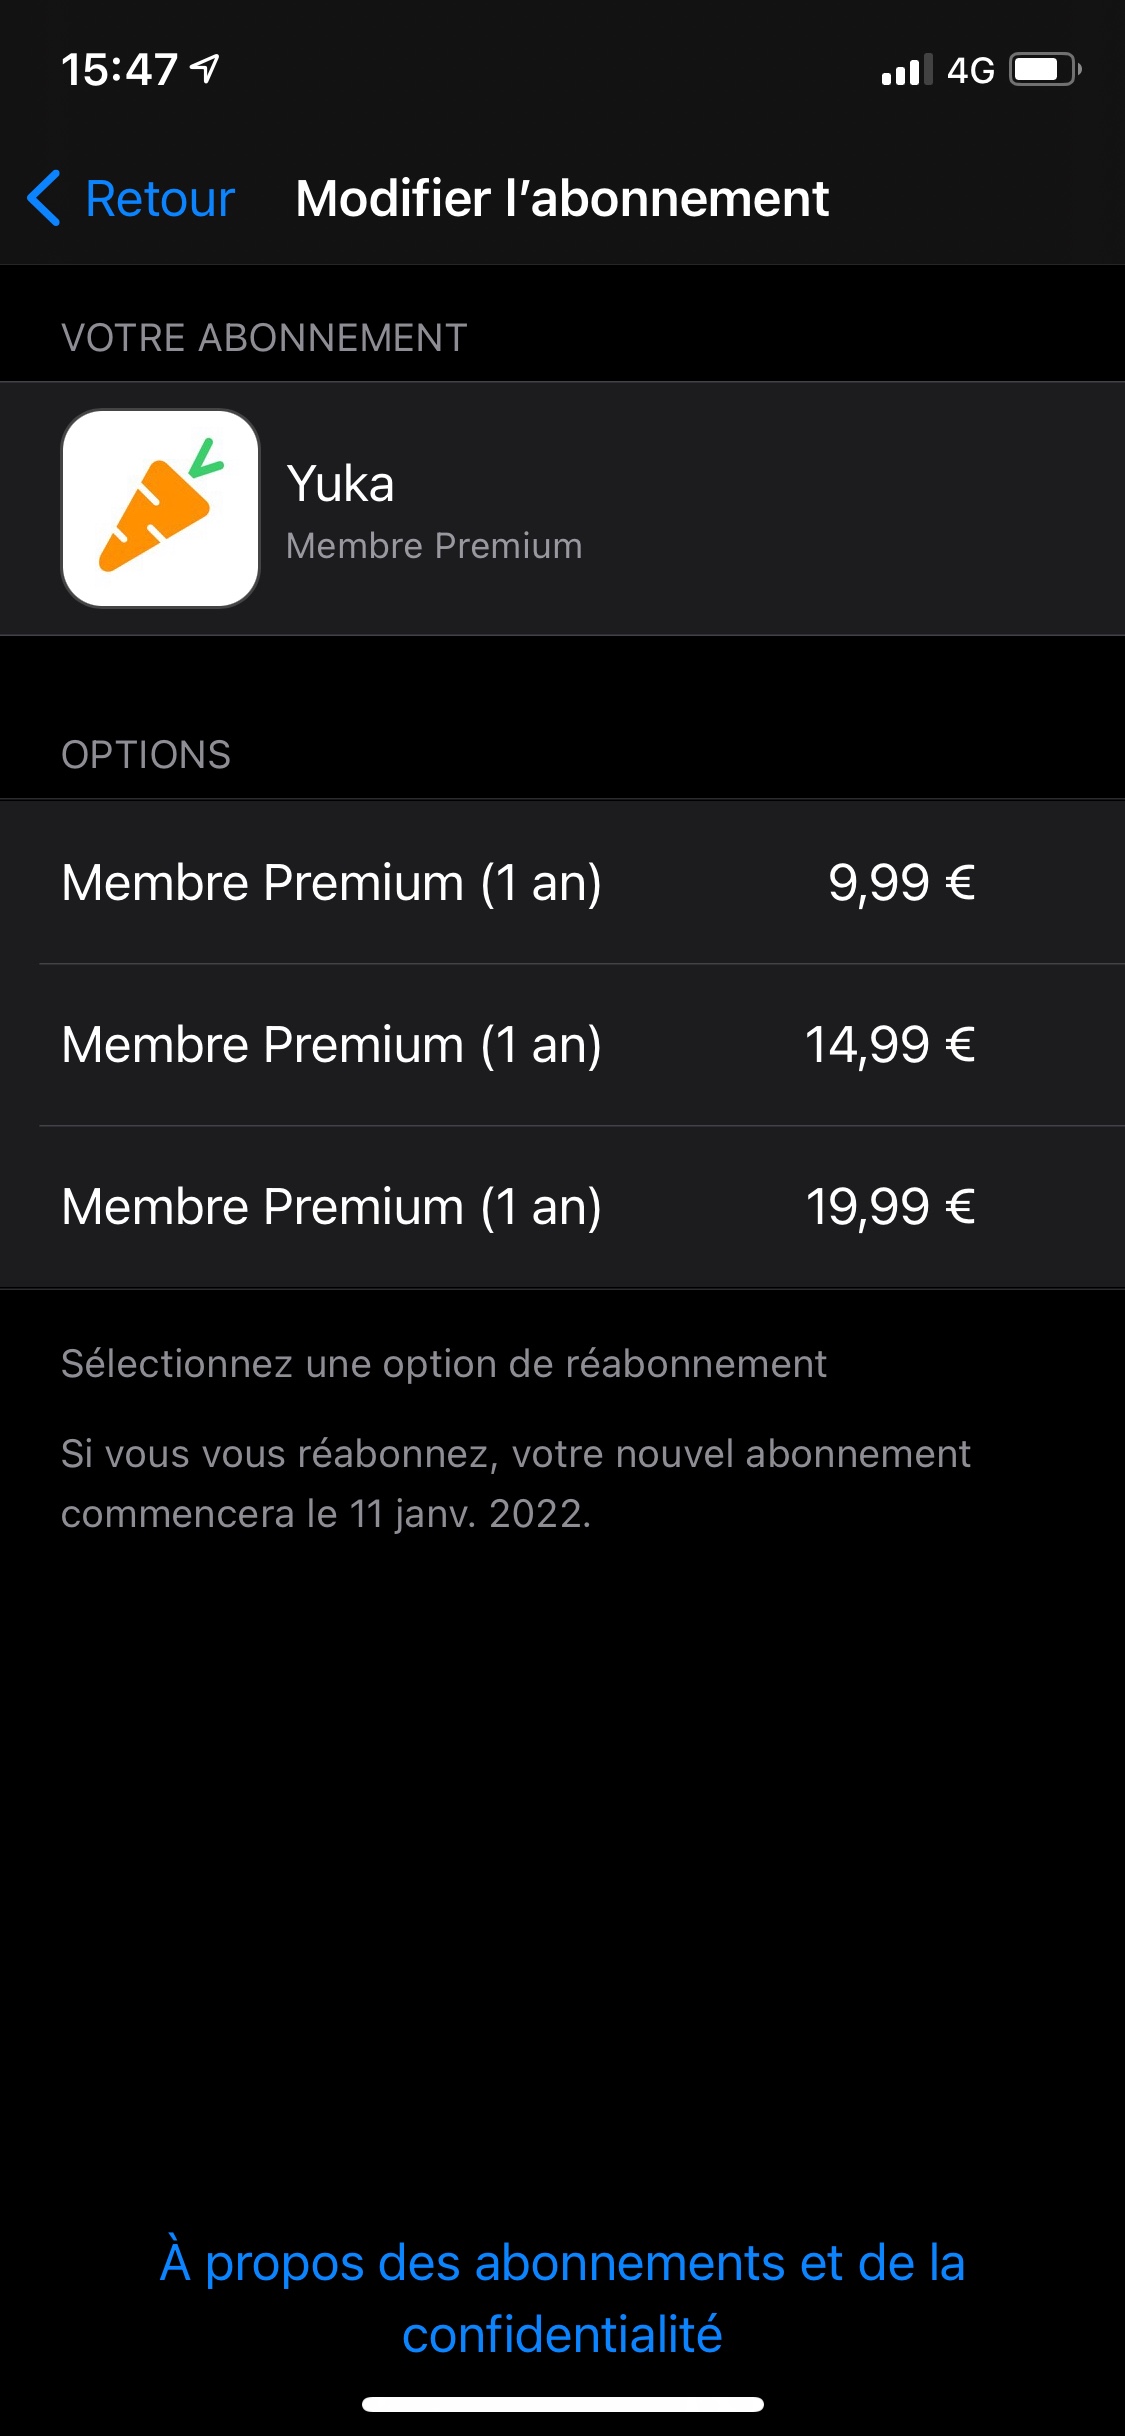Tap the Sélectionnez une option de réabonnement text
1125x2436 pixels.
[444, 1364]
